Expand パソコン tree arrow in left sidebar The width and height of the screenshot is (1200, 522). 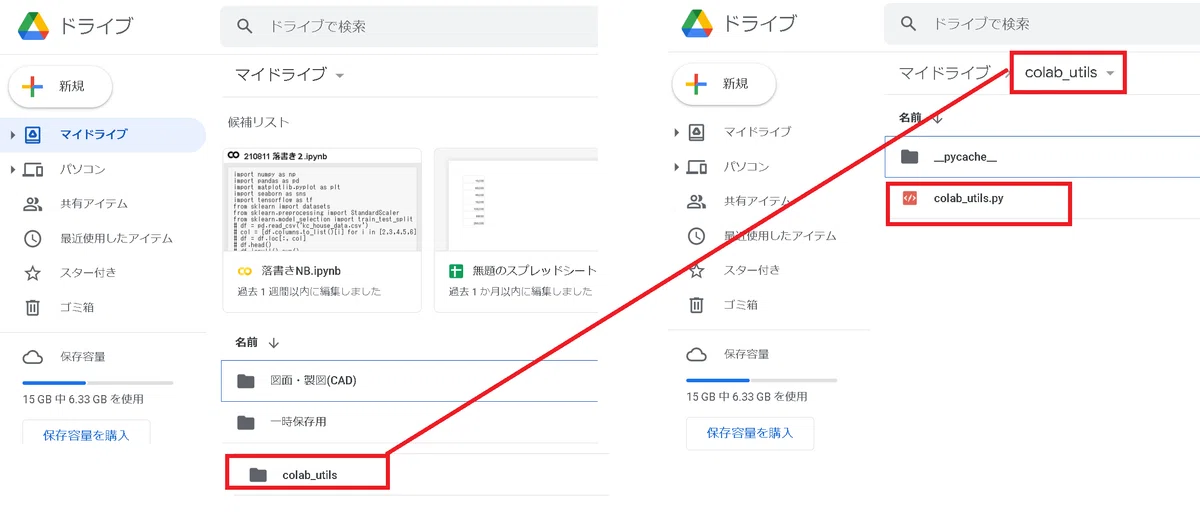coord(11,169)
